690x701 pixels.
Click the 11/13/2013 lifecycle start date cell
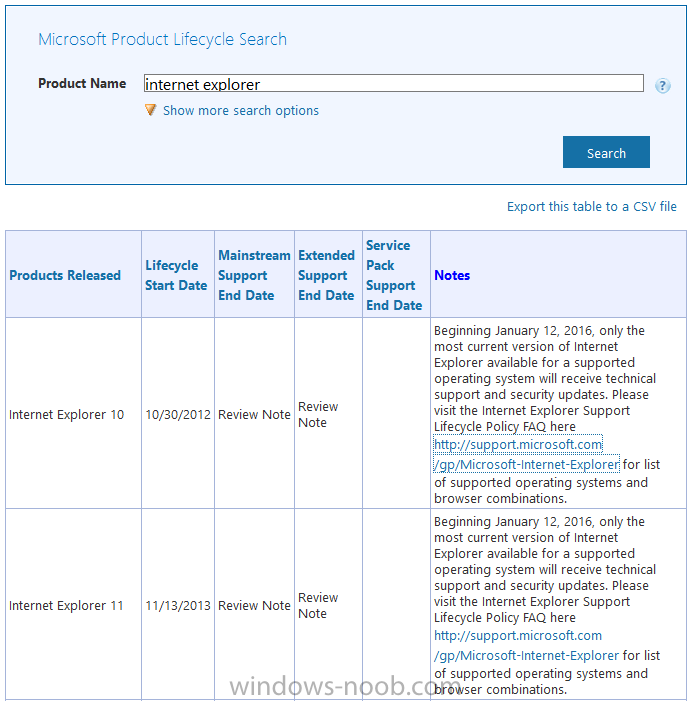coord(178,605)
